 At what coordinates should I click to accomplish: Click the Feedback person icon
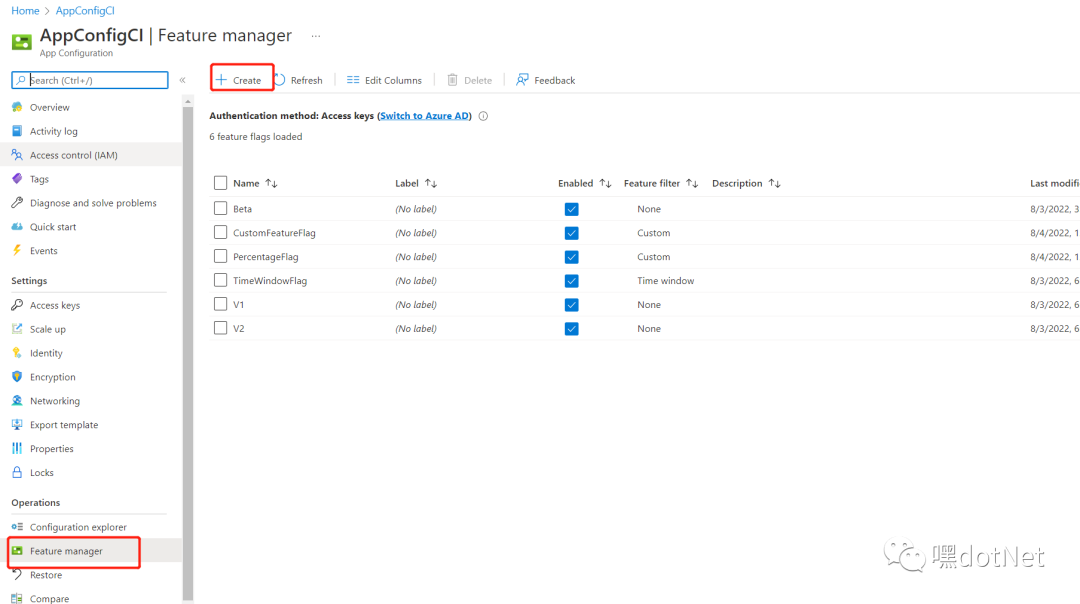522,80
